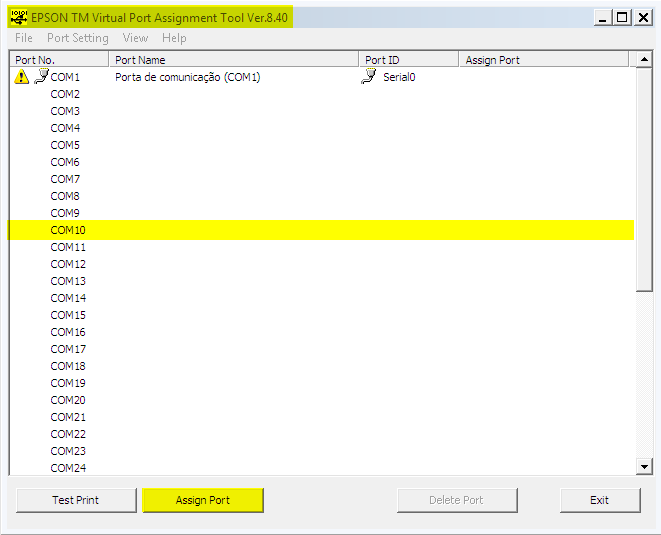Click the scrollbar down arrow
Image resolution: width=661 pixels, height=535 pixels.
tap(644, 466)
